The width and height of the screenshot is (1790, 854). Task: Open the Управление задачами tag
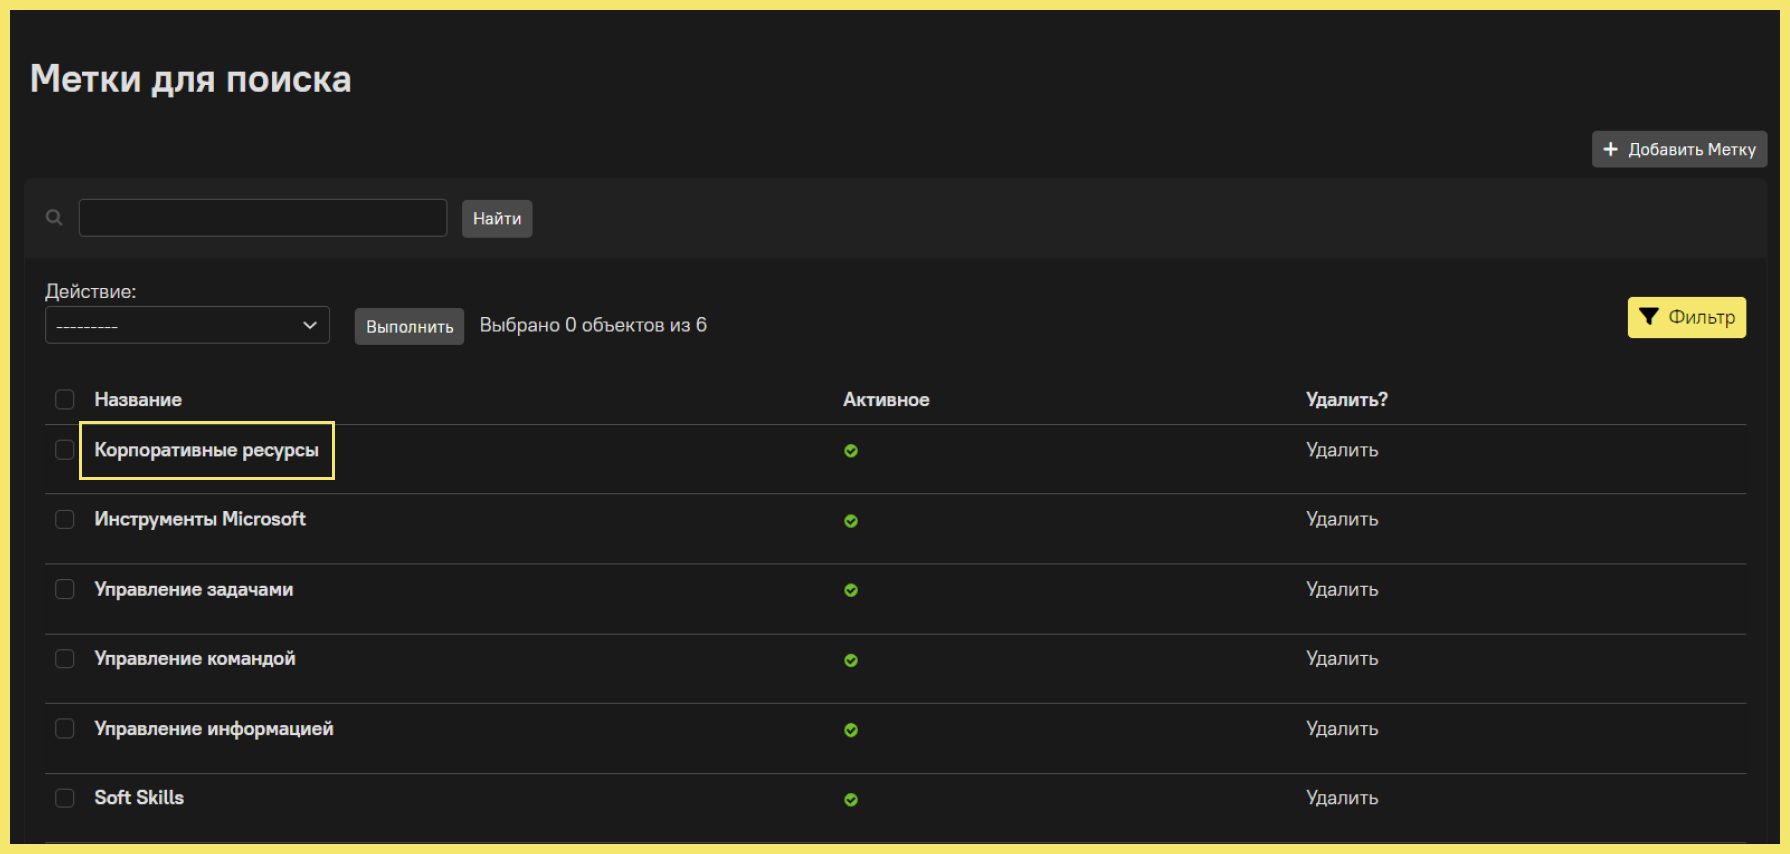point(194,589)
